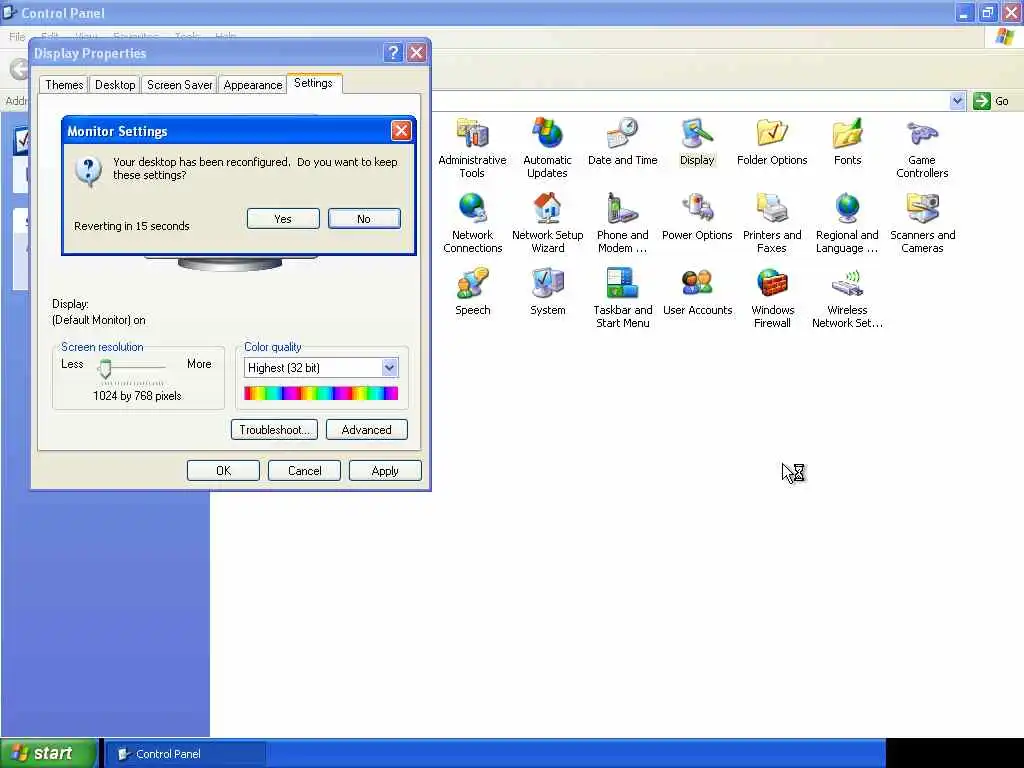
Task: Click the Screen resolution slider handle
Action: tap(104, 369)
